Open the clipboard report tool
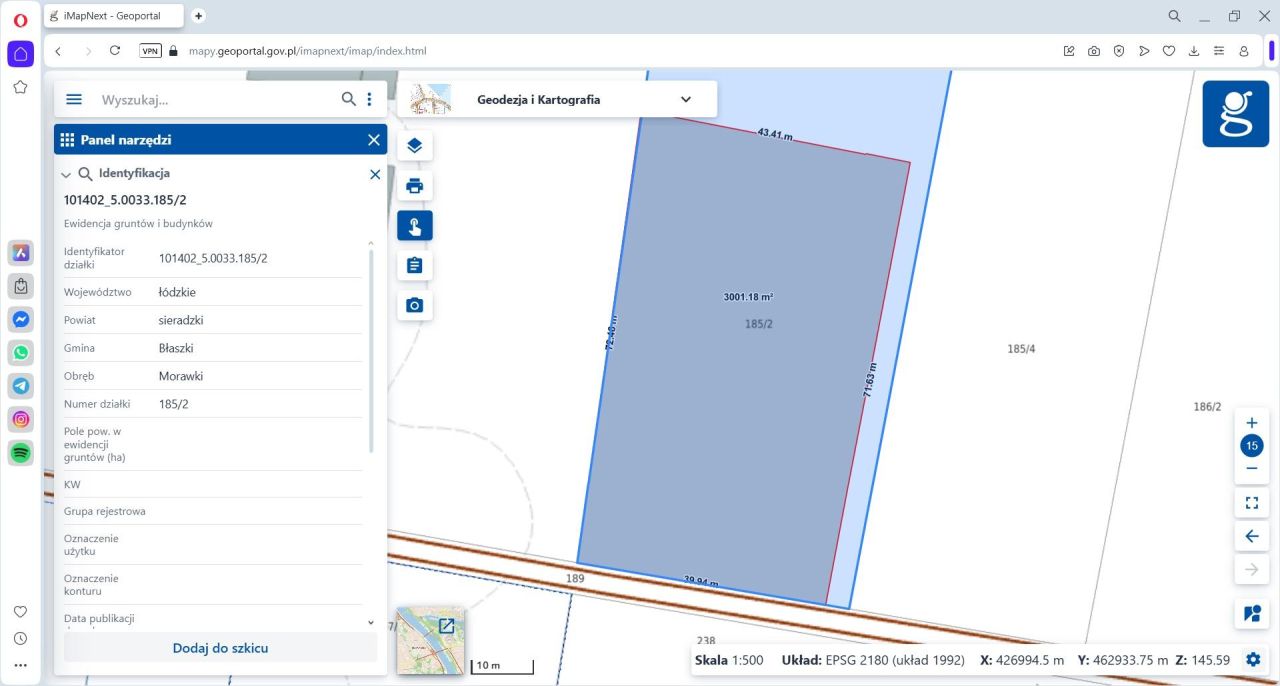This screenshot has height=686, width=1280. coord(415,266)
